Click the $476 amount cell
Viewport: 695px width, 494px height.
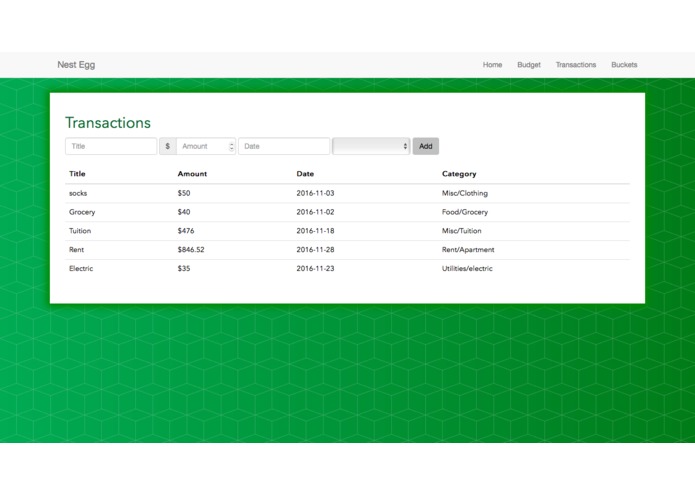coord(186,231)
